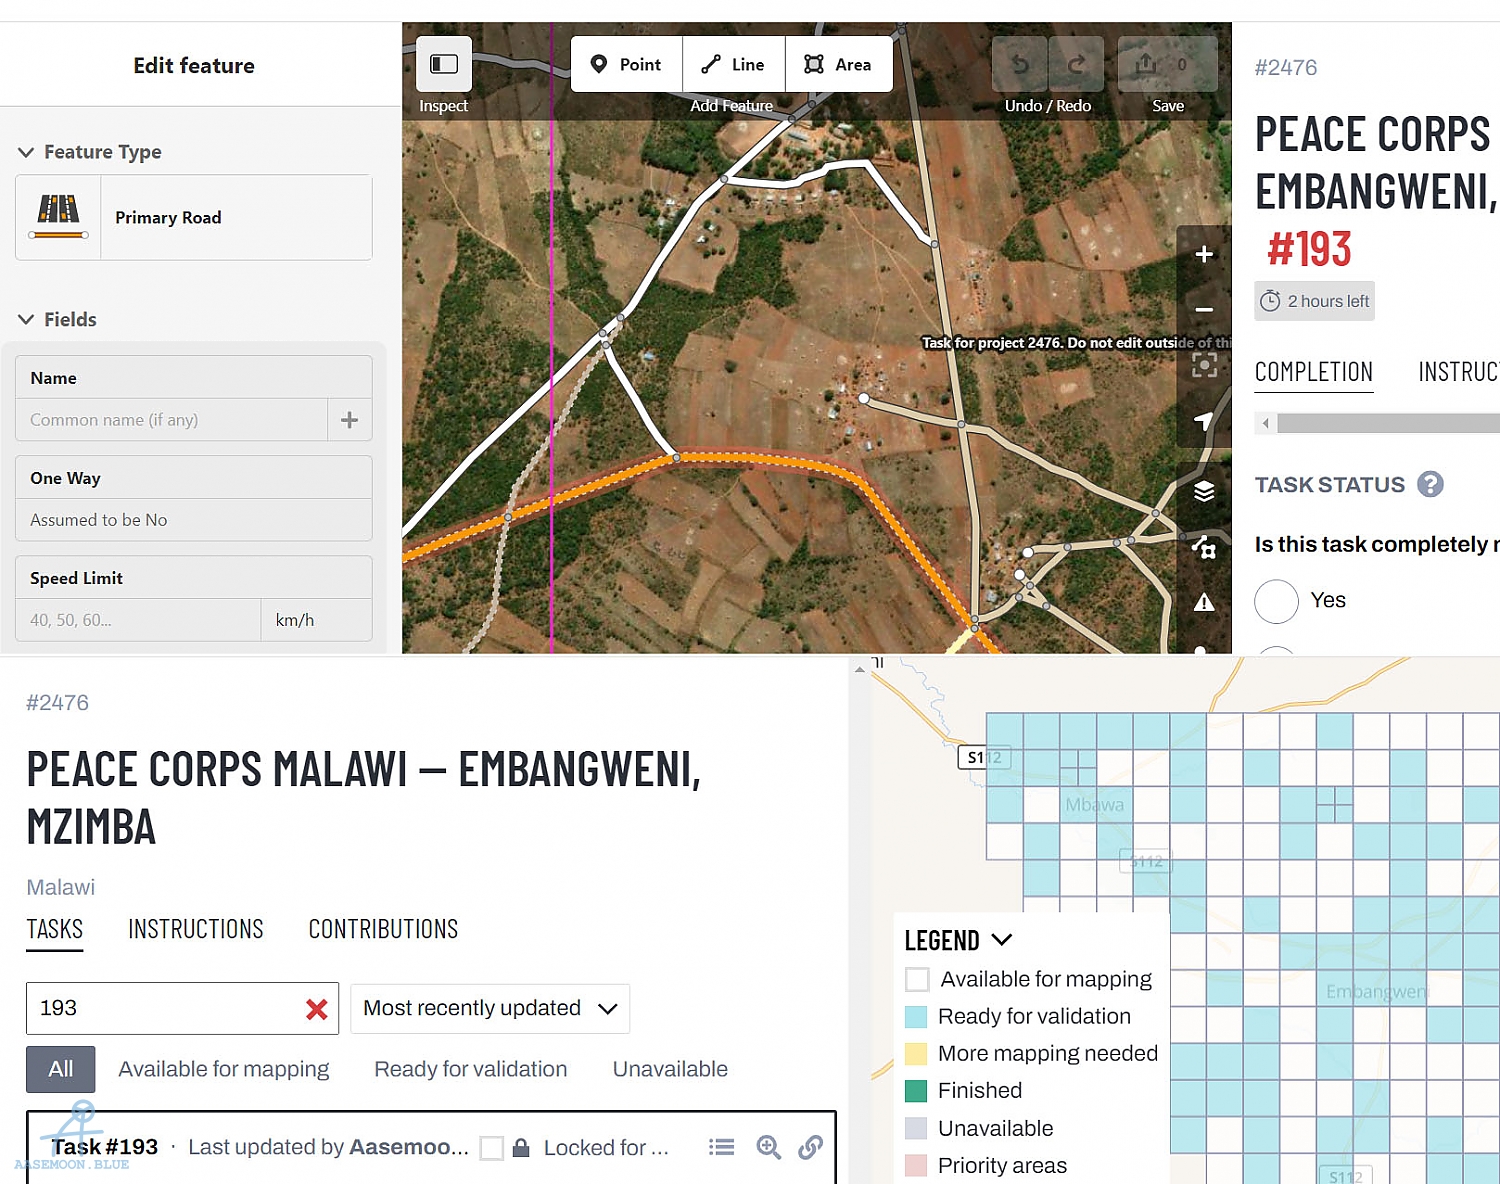The image size is (1500, 1184).
Task: Open the Completion tab in task panel
Action: click(x=1314, y=372)
